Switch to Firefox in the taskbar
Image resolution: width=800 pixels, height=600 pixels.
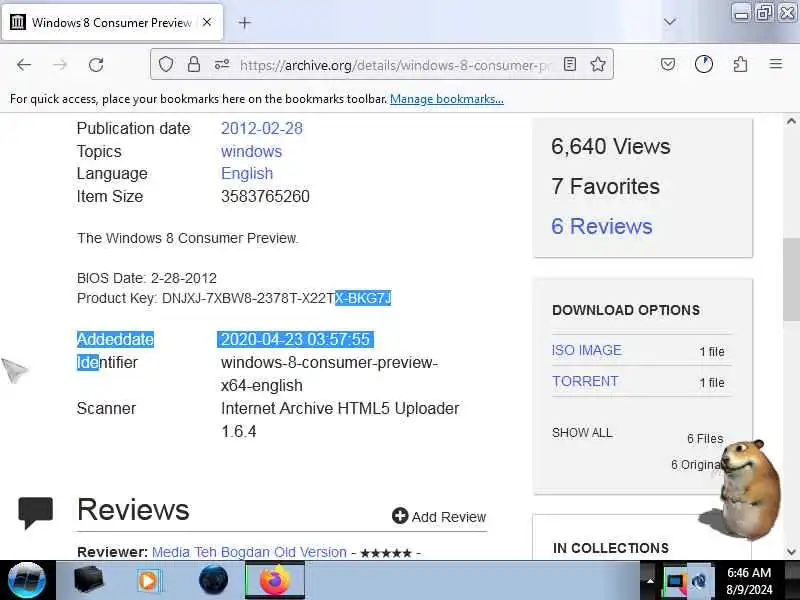(x=275, y=580)
